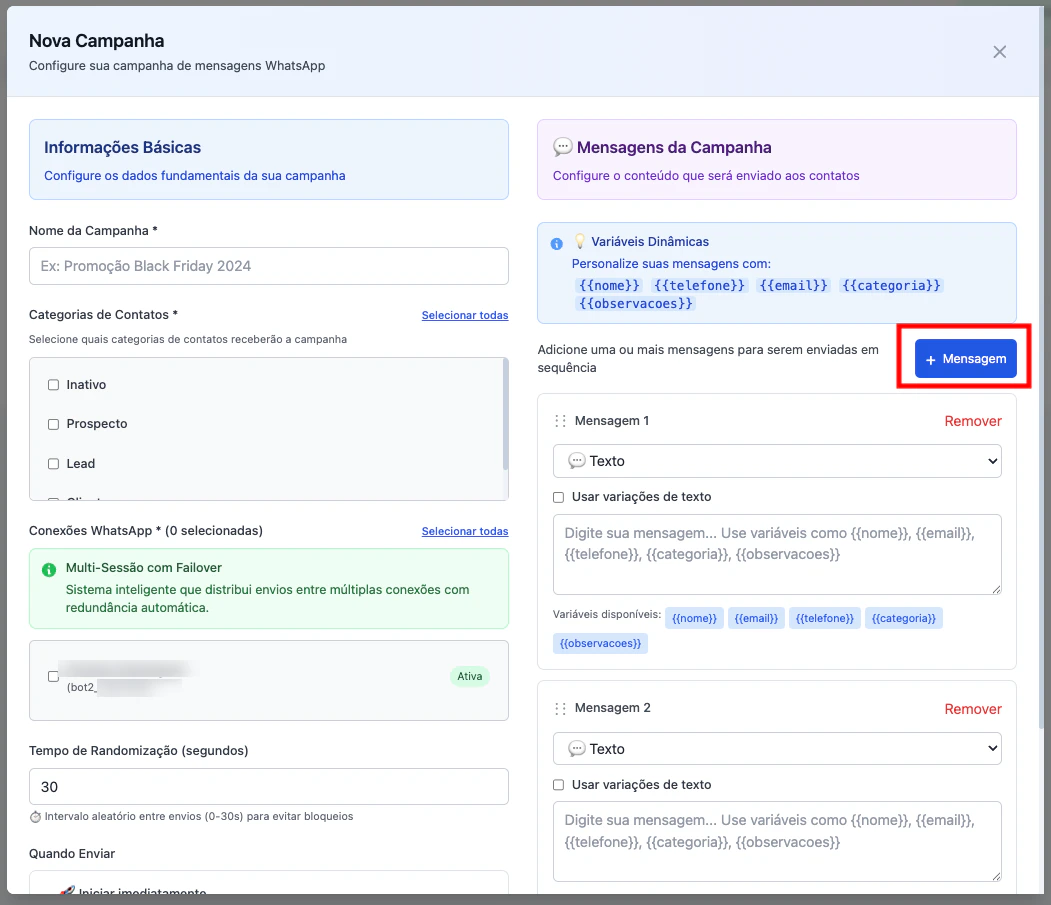This screenshot has width=1051, height=905.
Task: Click {{observacoes}} in Variáveis Dinâmicas box
Action: pos(635,304)
